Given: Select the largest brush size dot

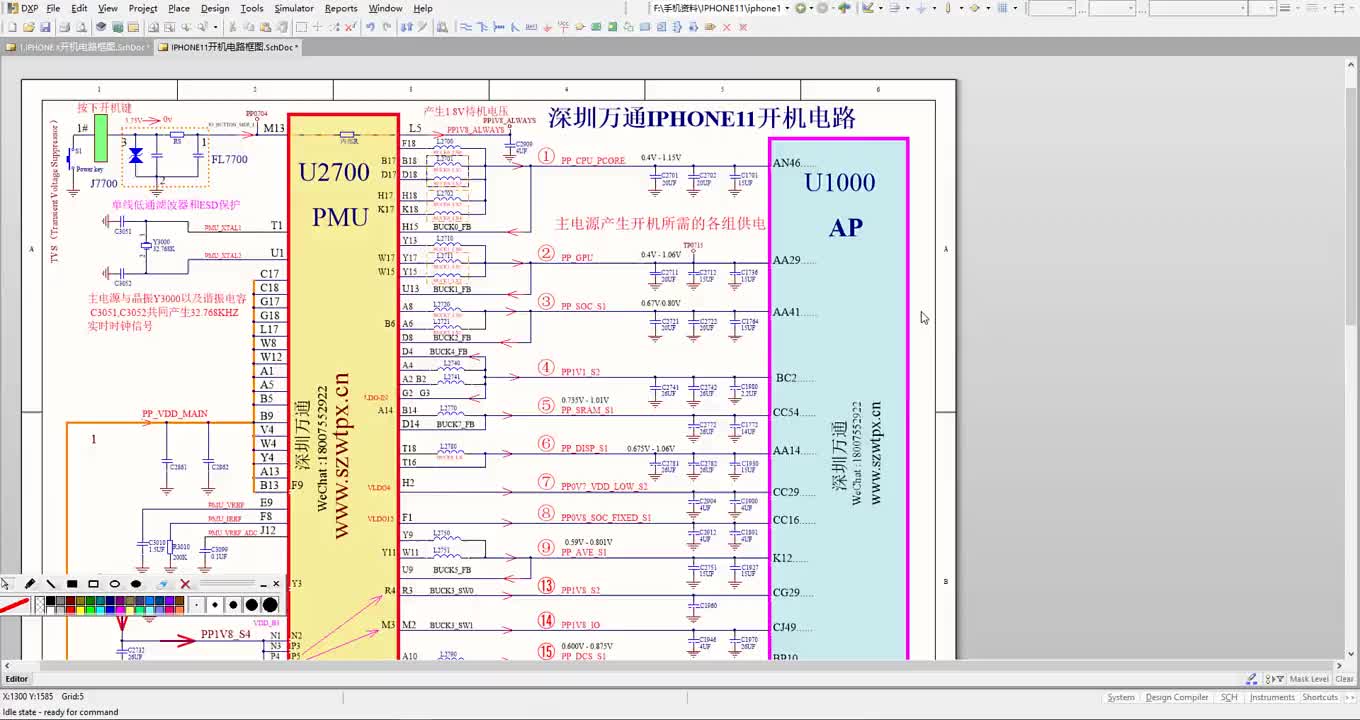Looking at the screenshot, I should [x=270, y=605].
